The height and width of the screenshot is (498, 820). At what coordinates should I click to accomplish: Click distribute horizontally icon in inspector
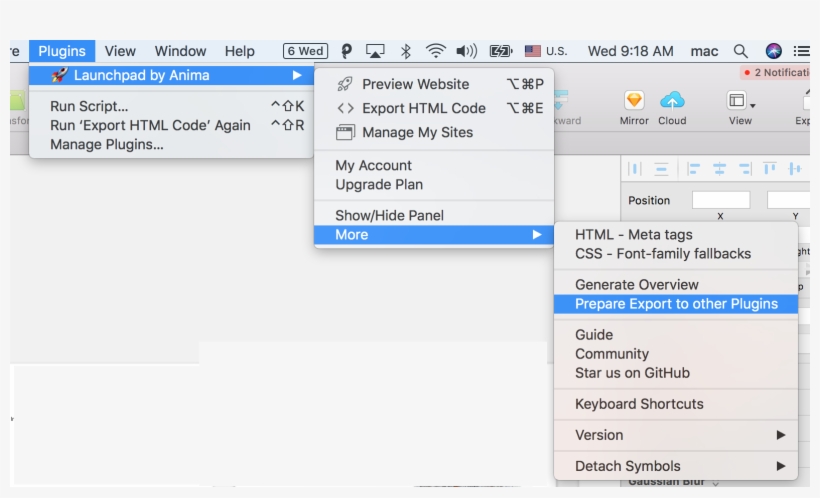(x=635, y=169)
